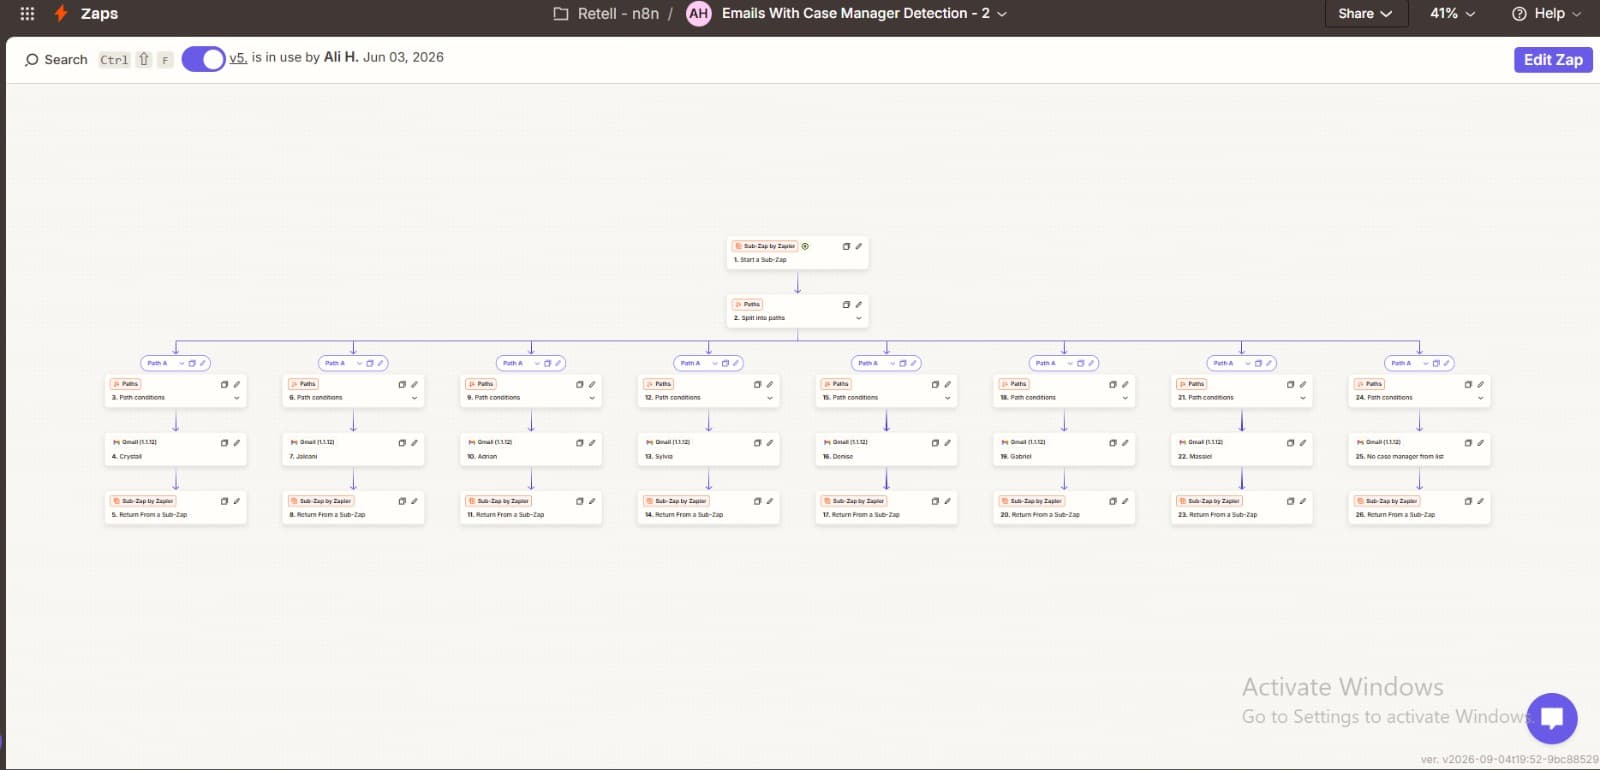Open the Help menu

click(x=1546, y=14)
